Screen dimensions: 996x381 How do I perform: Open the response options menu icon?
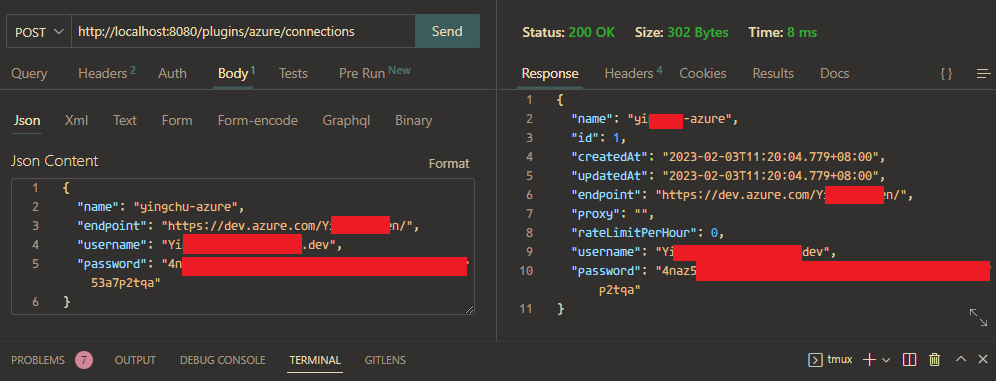983,74
